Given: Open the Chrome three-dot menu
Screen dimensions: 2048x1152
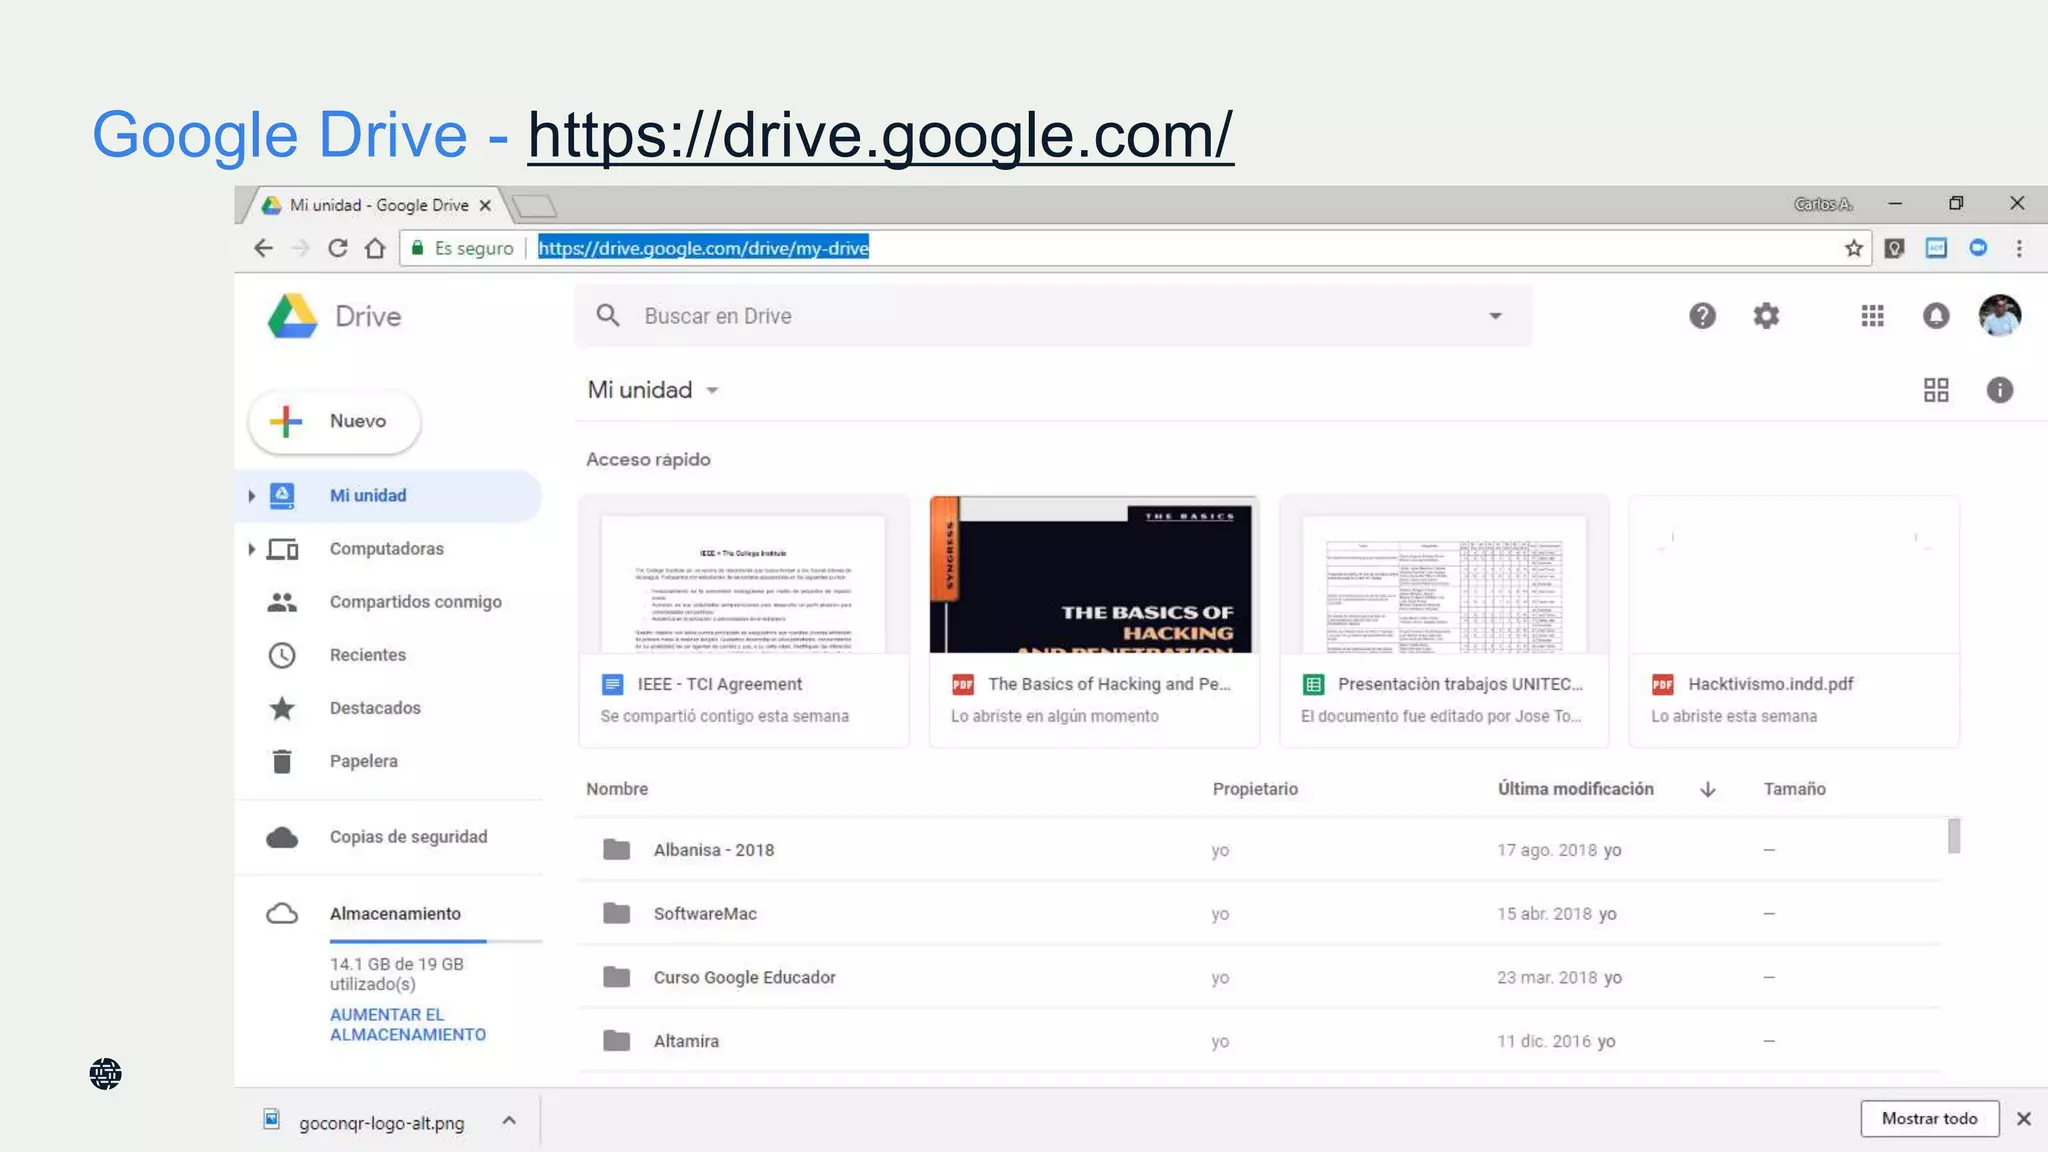Looking at the screenshot, I should pos(2019,248).
